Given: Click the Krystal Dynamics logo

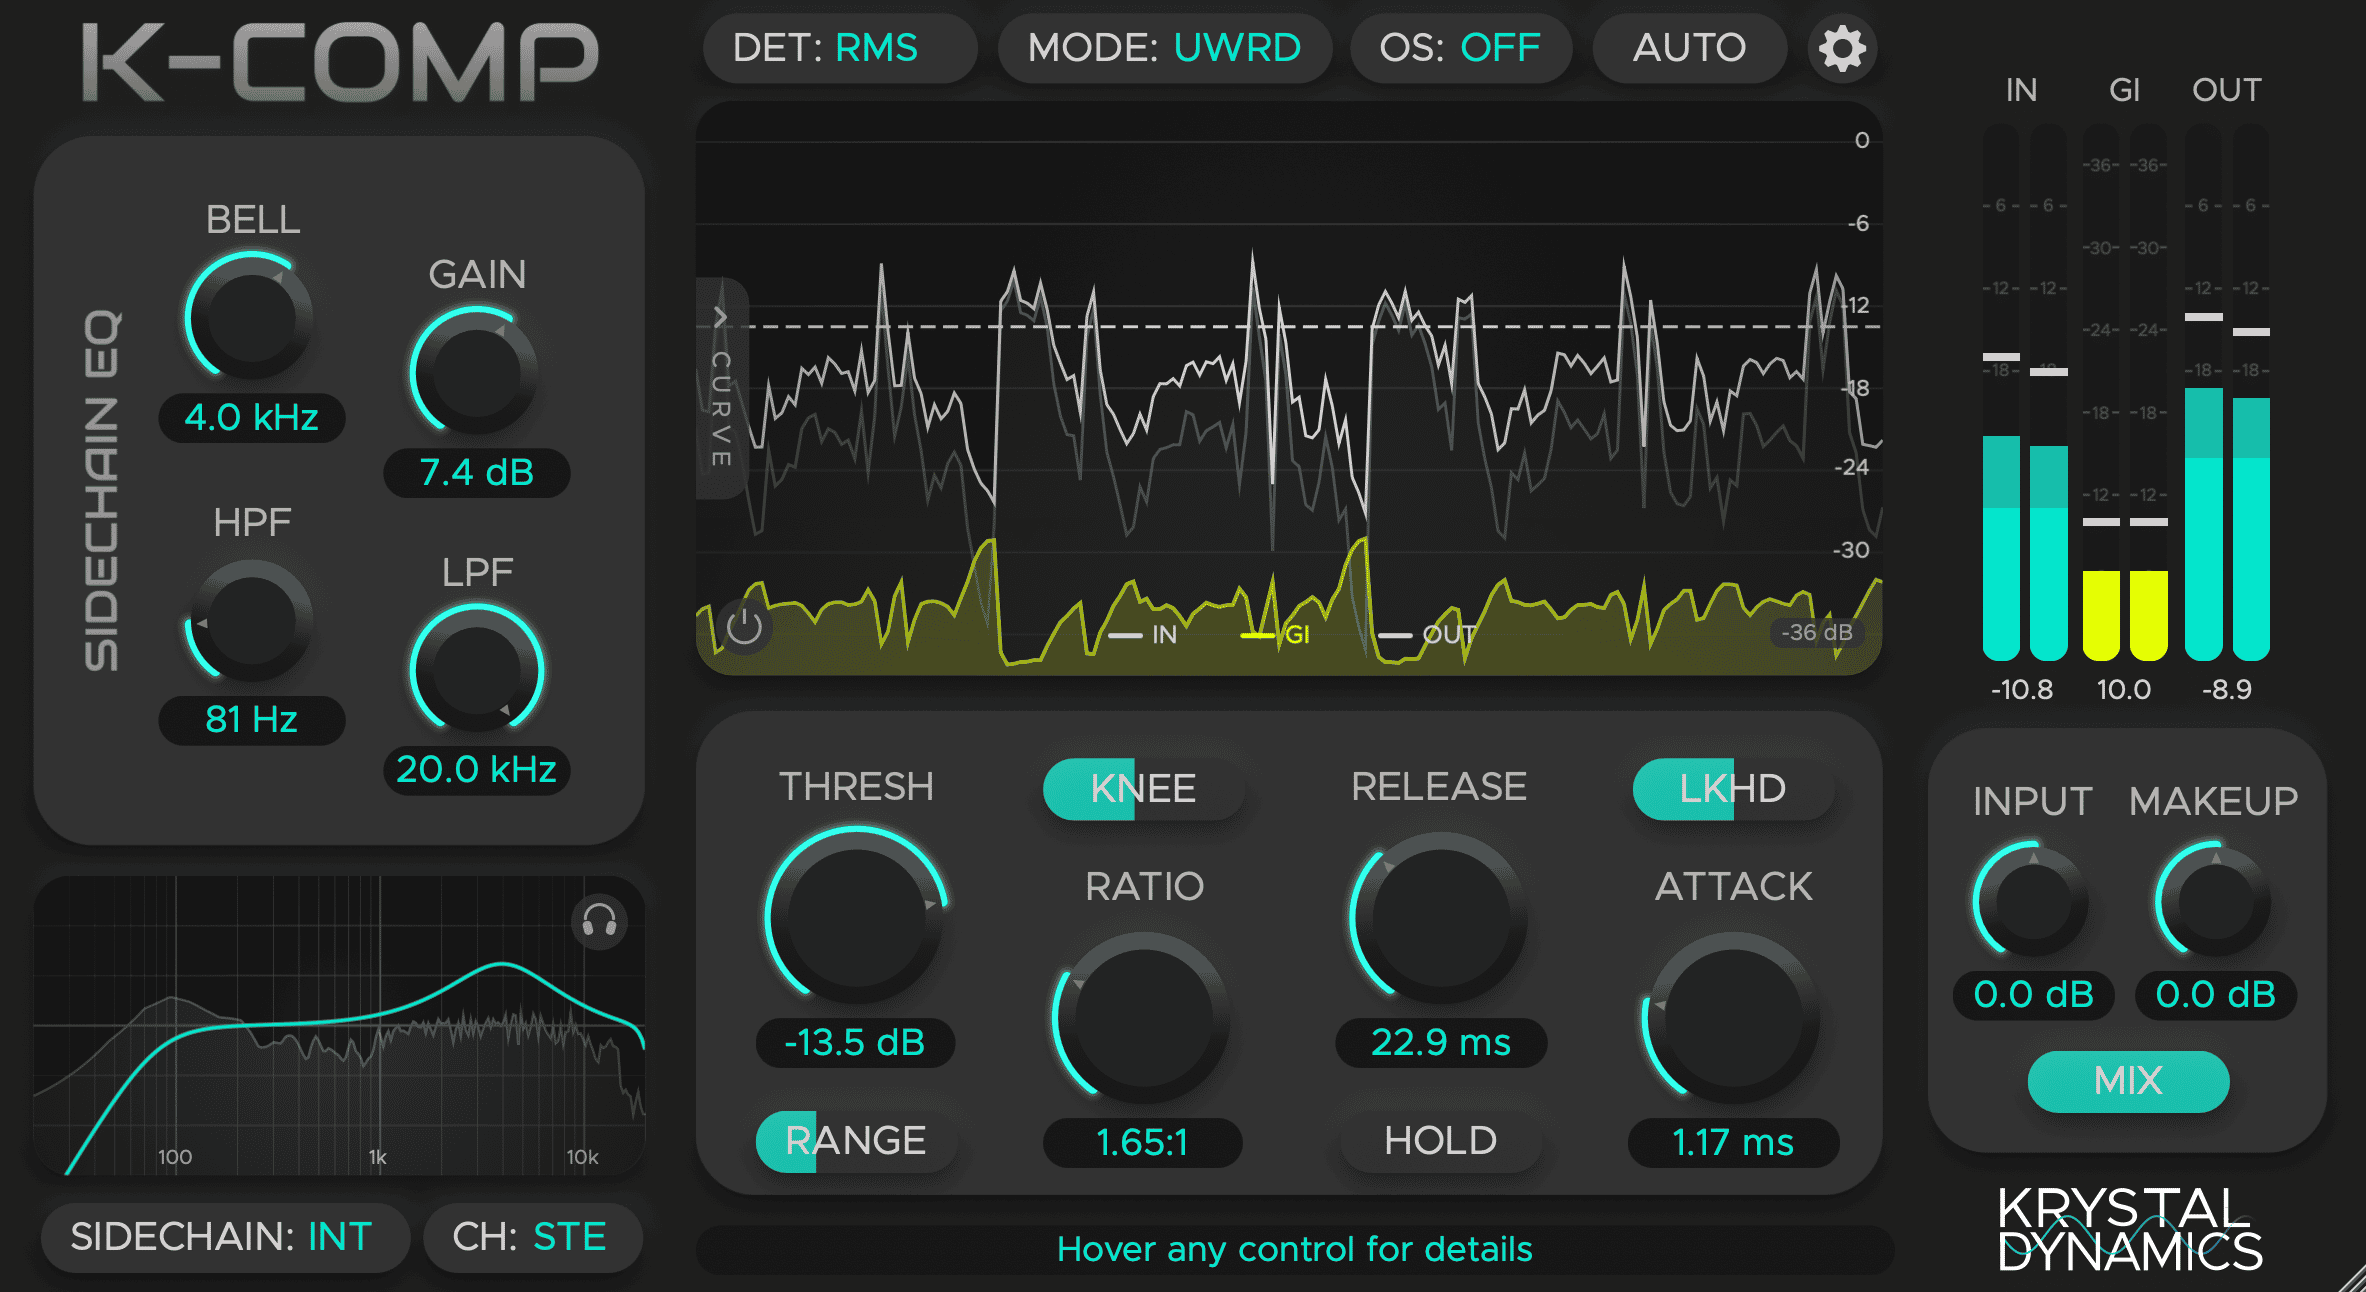Looking at the screenshot, I should pyautogui.click(x=2130, y=1229).
